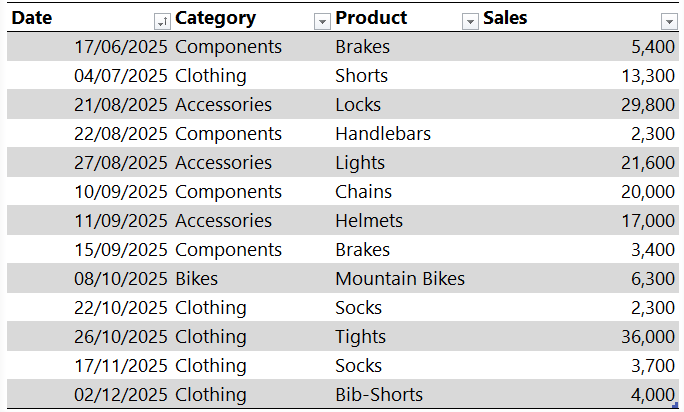684x412 pixels.
Task: Select the 02/12/2025 date cell
Action: [122, 395]
